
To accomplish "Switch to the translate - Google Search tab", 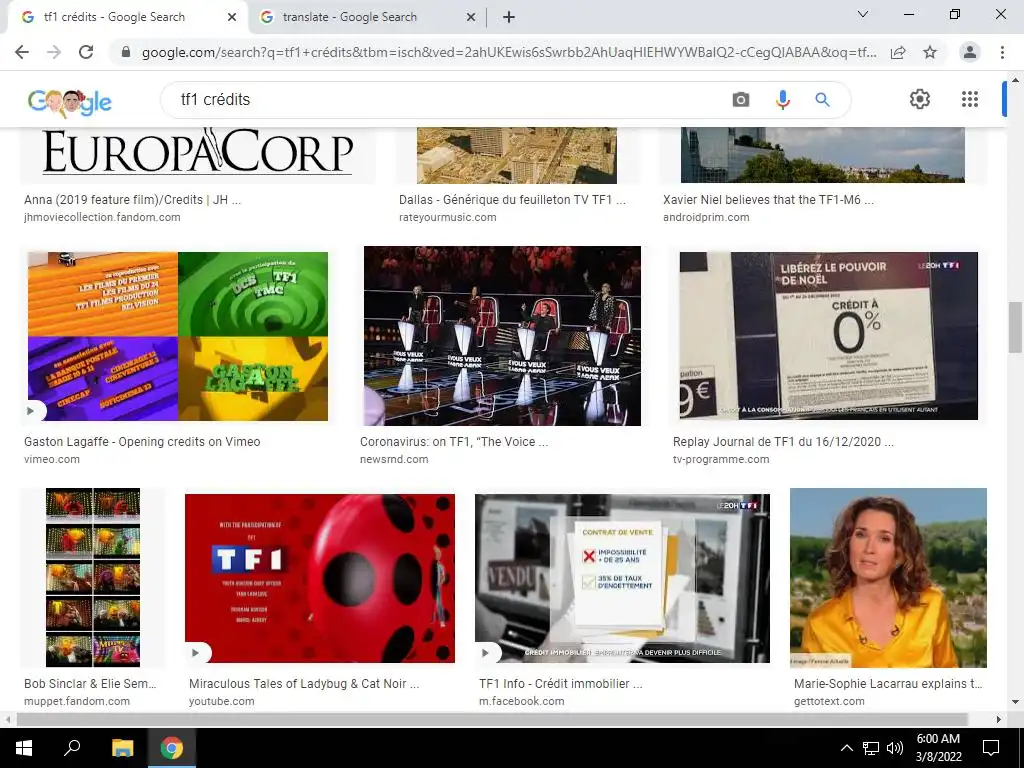I will tap(367, 18).
